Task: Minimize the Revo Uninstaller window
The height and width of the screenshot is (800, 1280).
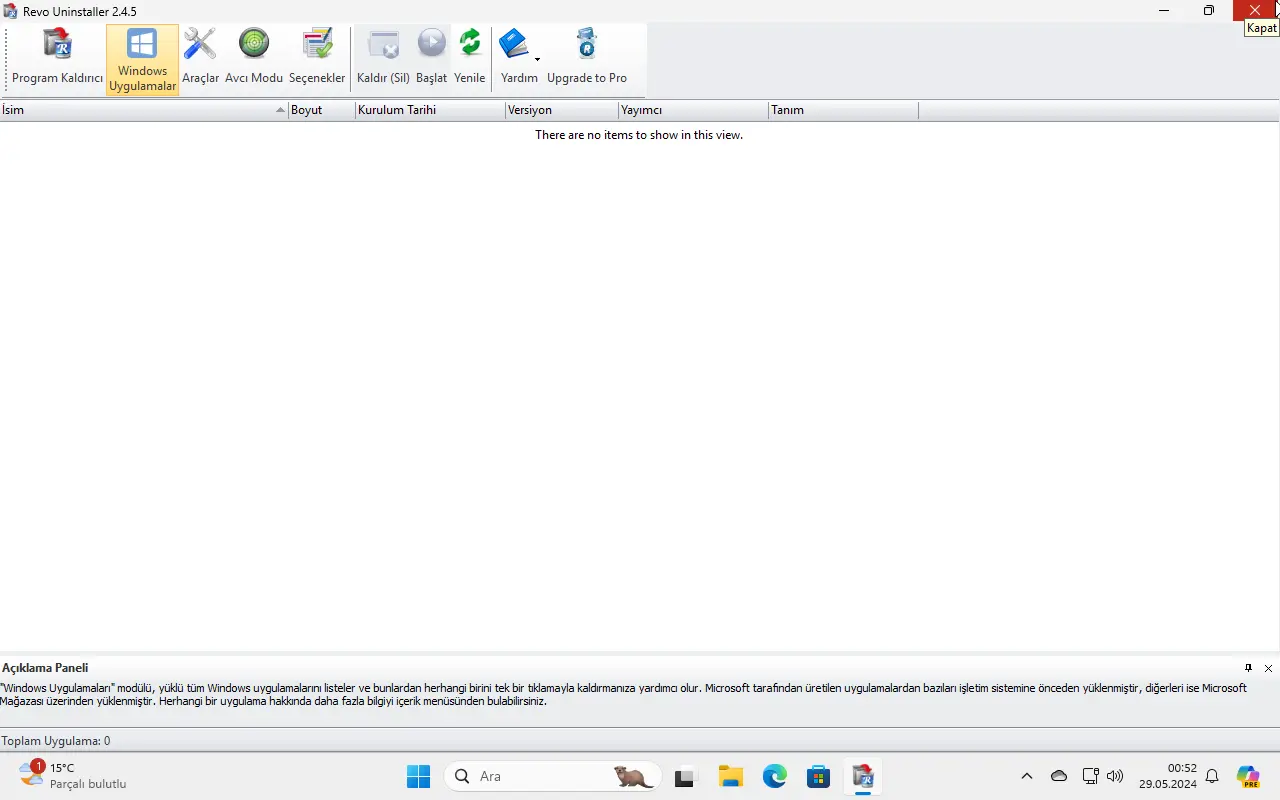Action: point(1164,11)
